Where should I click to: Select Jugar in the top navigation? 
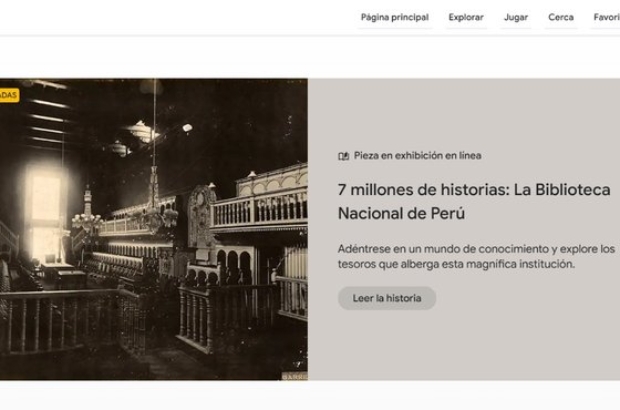tap(516, 17)
